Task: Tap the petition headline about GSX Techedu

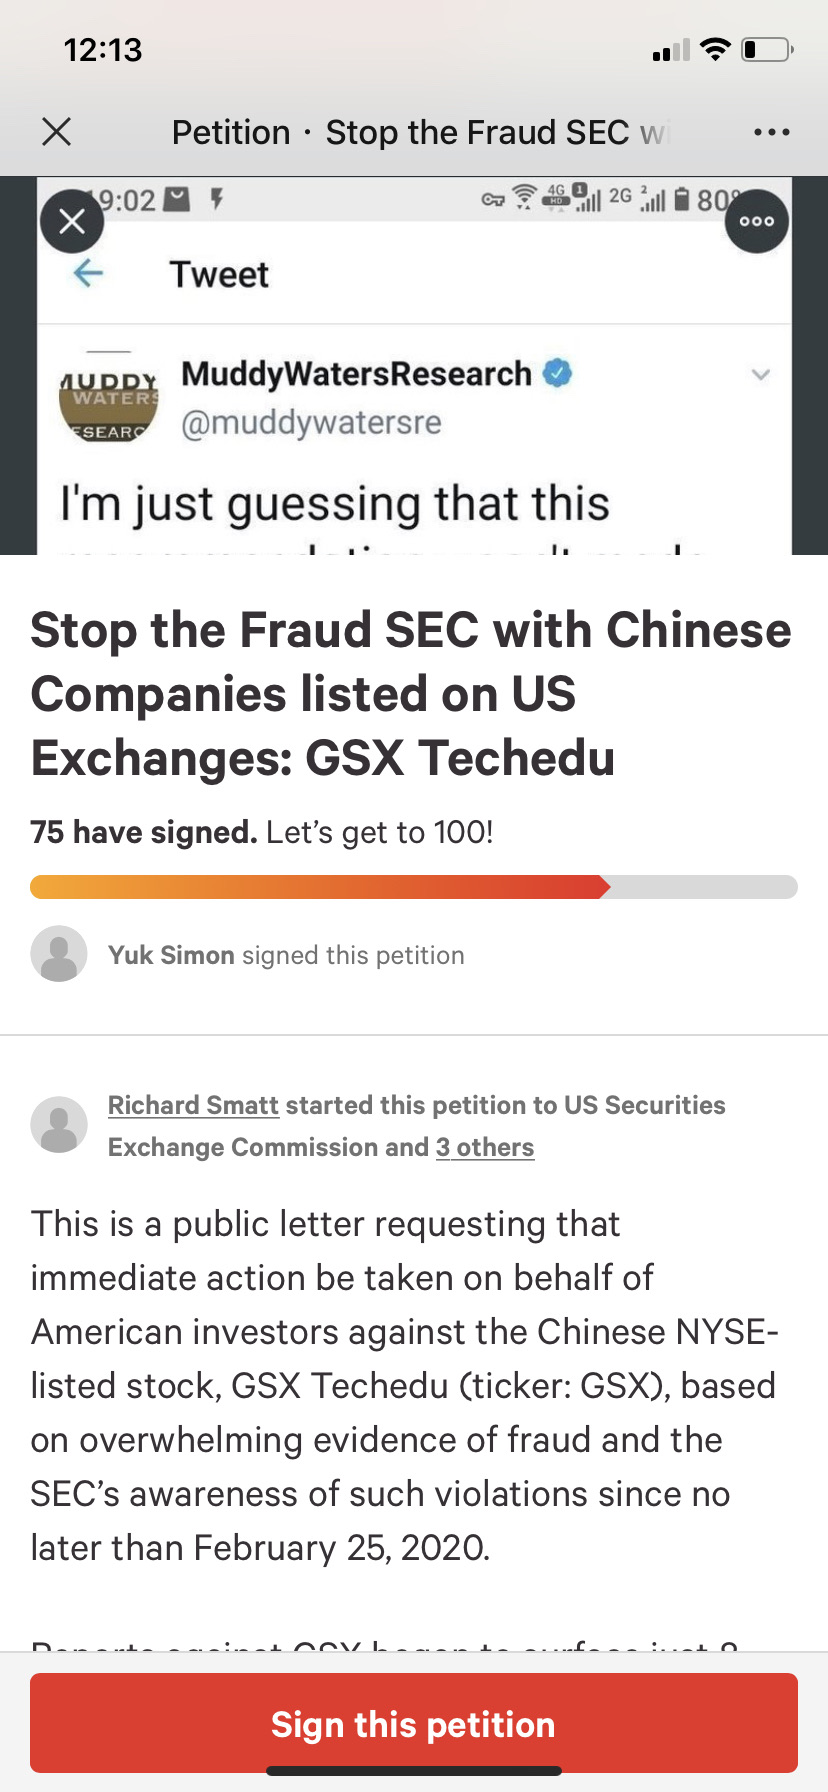Action: [x=411, y=693]
